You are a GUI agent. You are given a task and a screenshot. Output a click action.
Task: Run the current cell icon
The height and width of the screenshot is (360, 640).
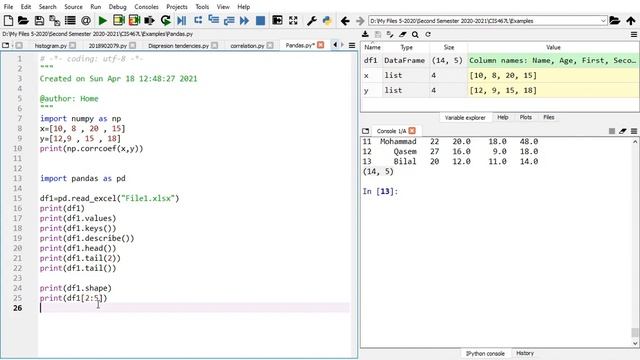(x=119, y=20)
